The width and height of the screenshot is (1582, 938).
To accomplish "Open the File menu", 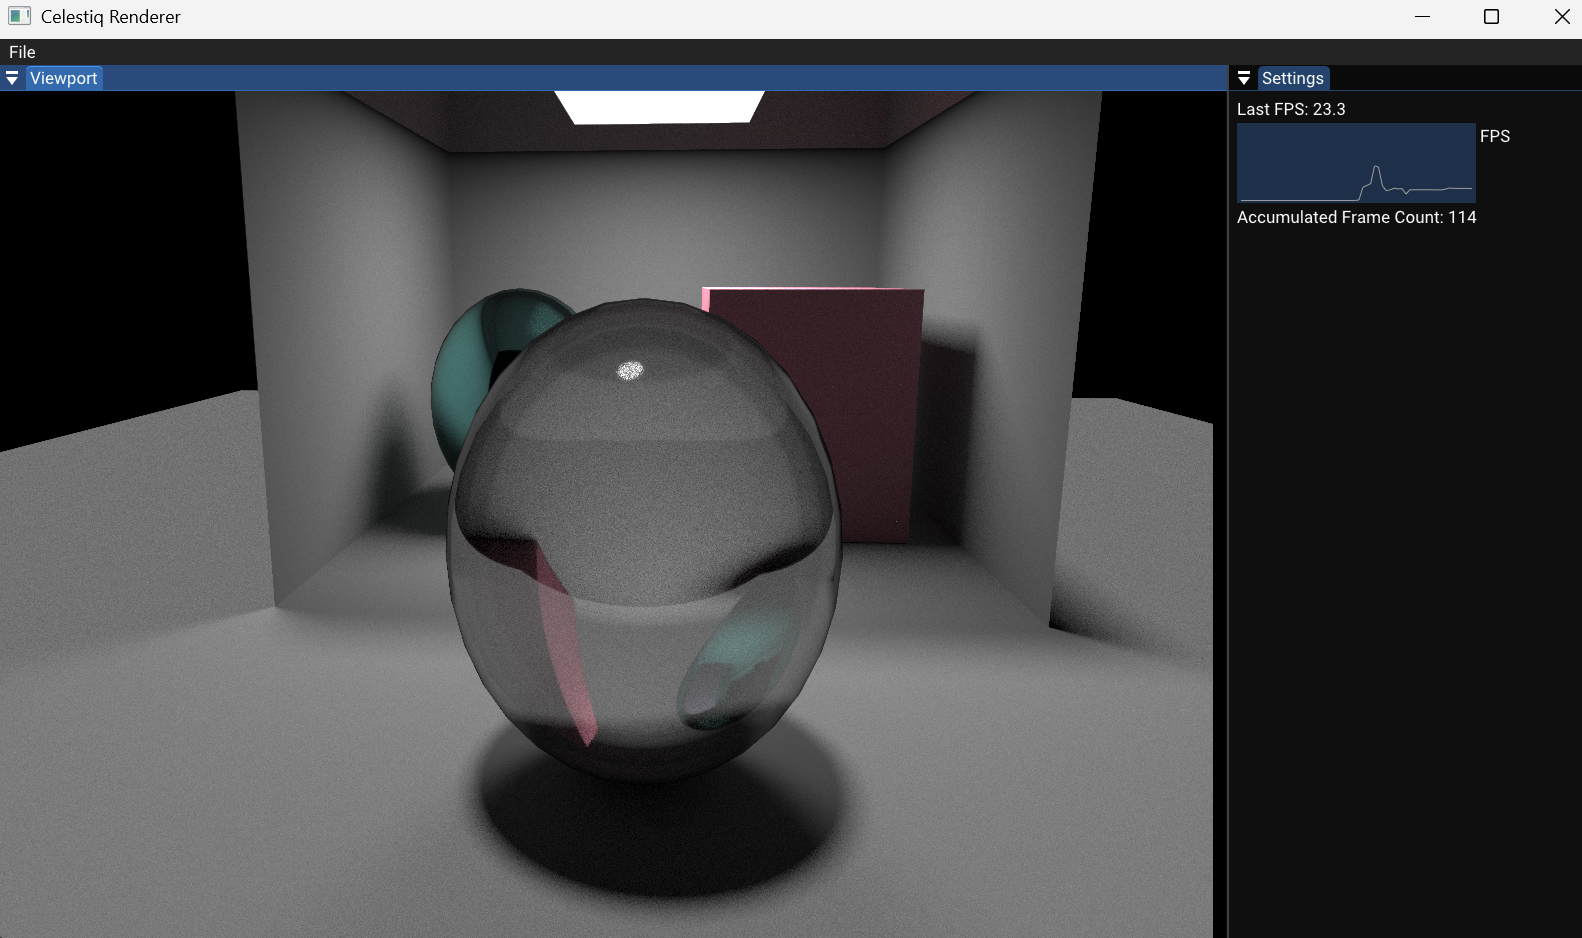I will click(x=22, y=52).
